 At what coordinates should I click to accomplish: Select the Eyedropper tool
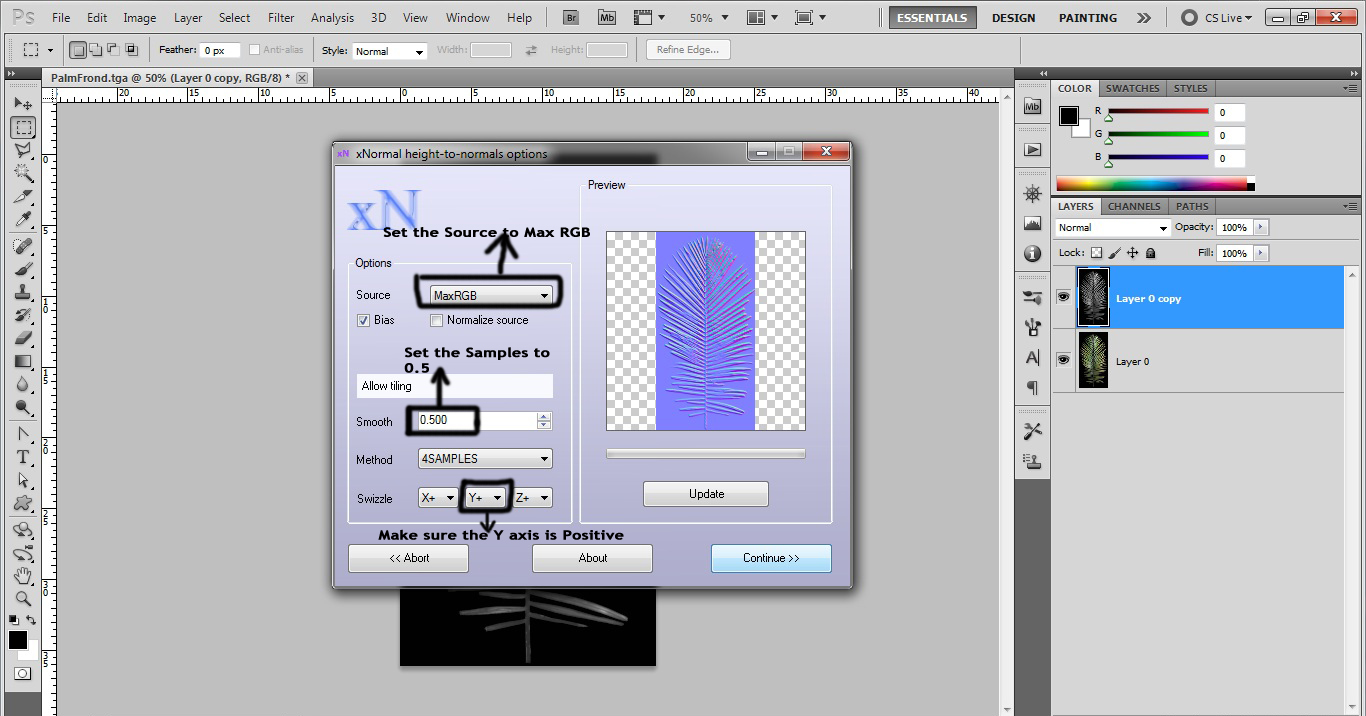coord(23,220)
